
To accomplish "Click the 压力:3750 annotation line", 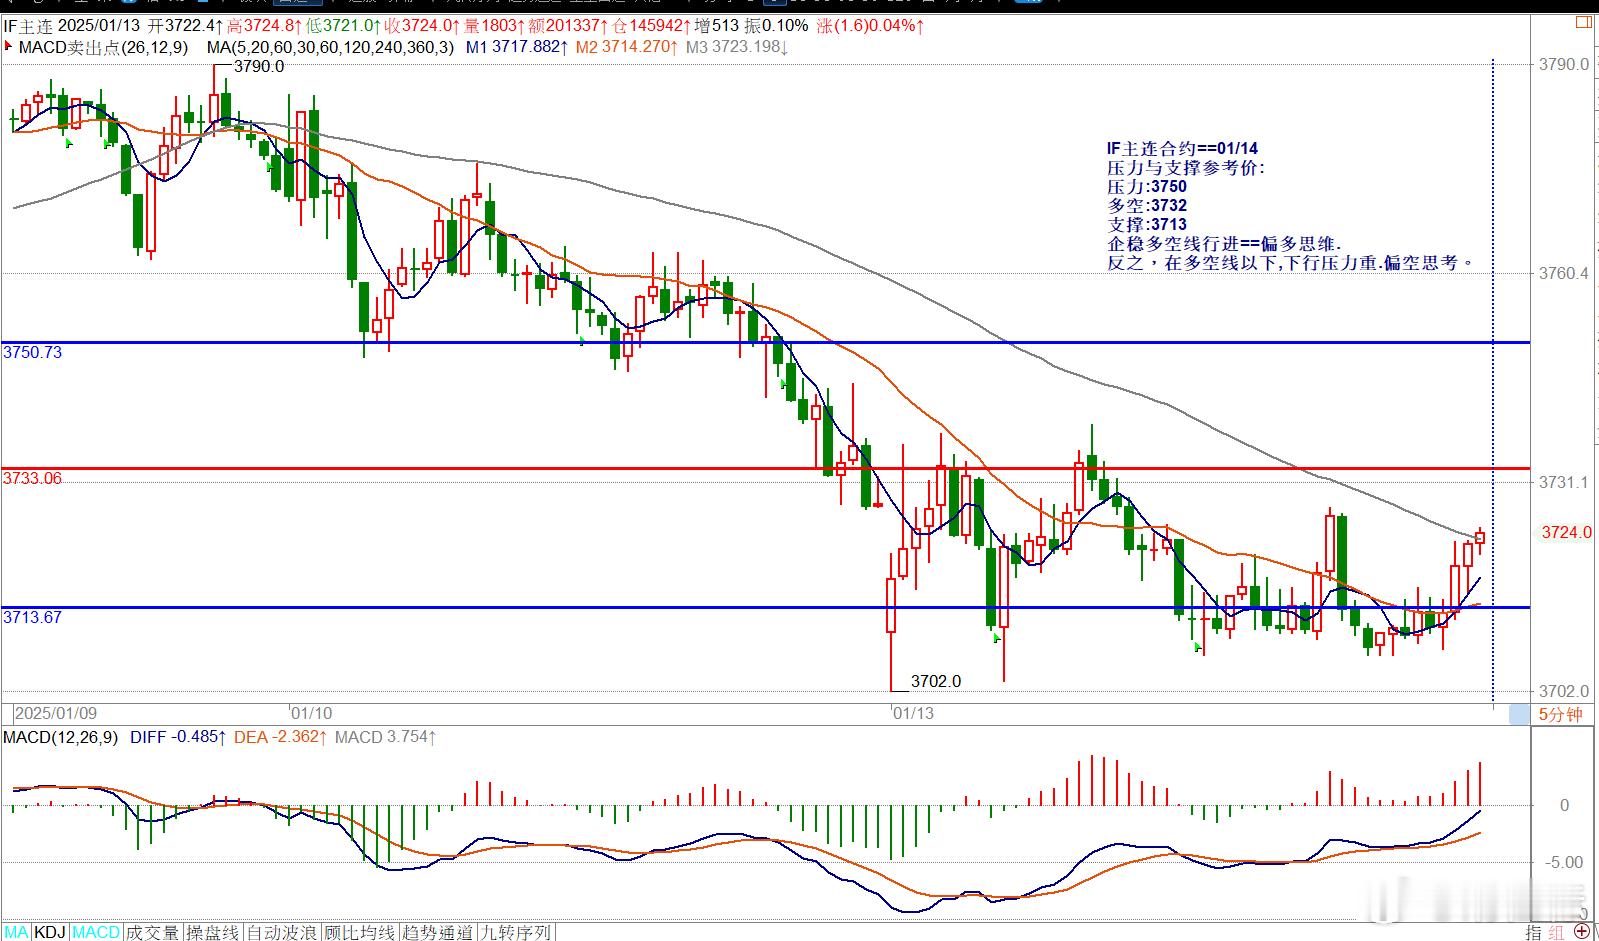I will [1147, 186].
